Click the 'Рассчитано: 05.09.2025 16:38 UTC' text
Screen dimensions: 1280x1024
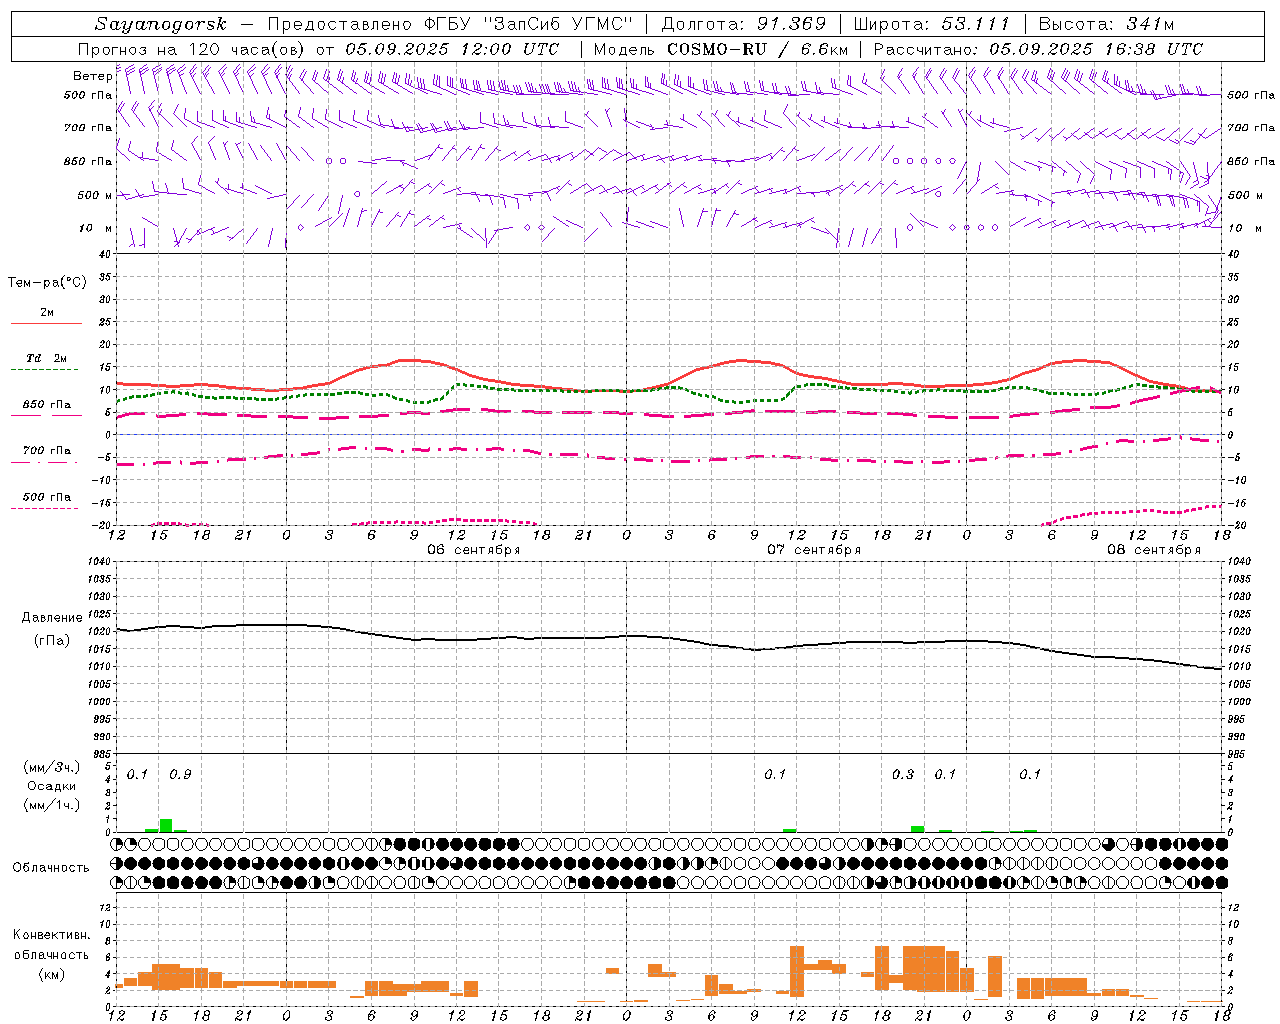(1038, 49)
